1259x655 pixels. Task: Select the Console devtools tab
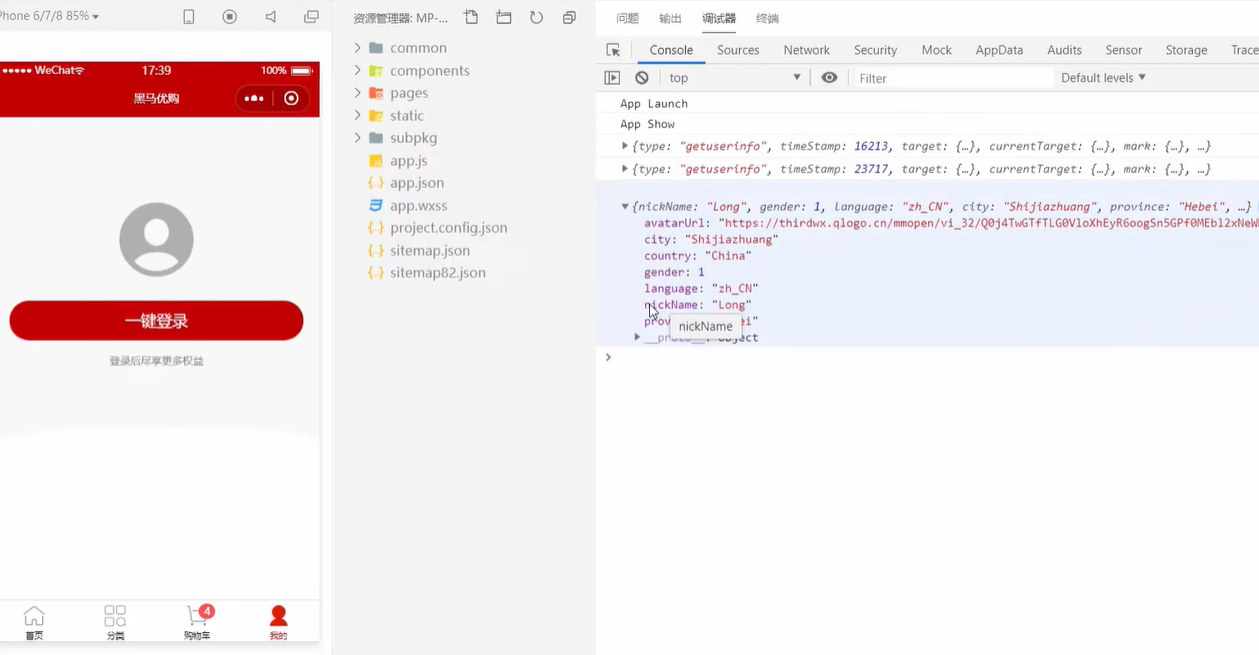[x=671, y=50]
